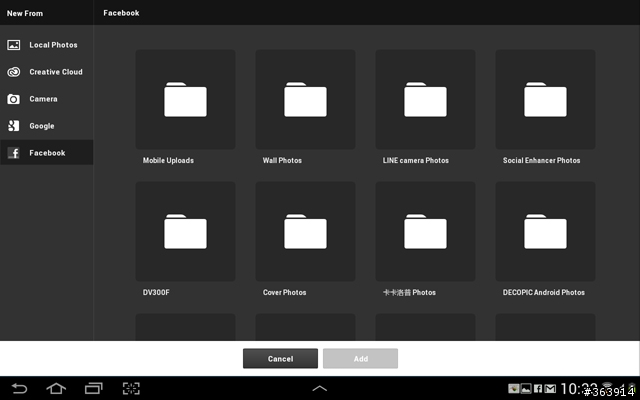The image size is (640, 400).
Task: Open the Cover Photos folder
Action: pos(305,231)
